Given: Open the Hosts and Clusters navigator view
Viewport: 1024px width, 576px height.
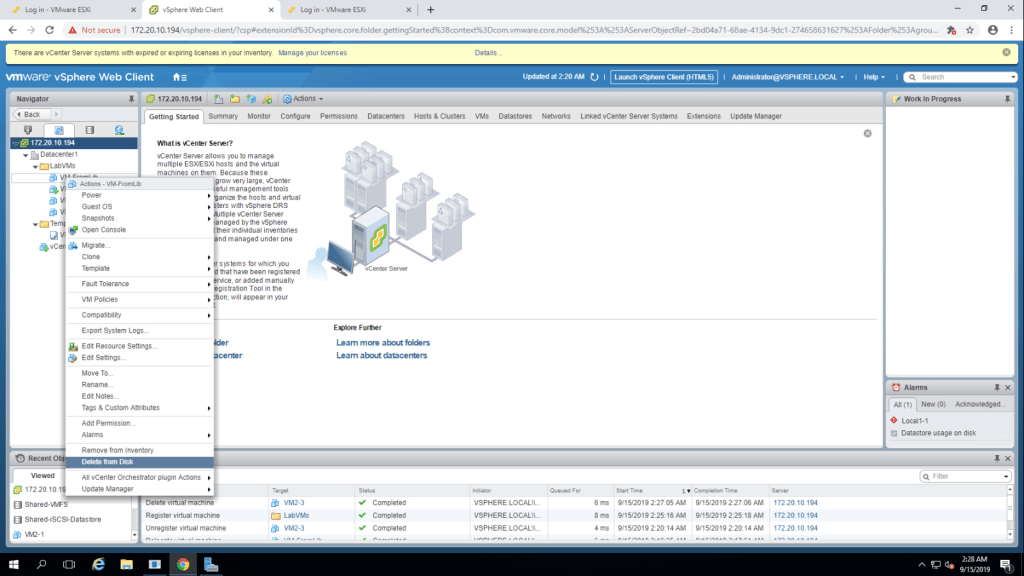Looking at the screenshot, I should (x=28, y=130).
